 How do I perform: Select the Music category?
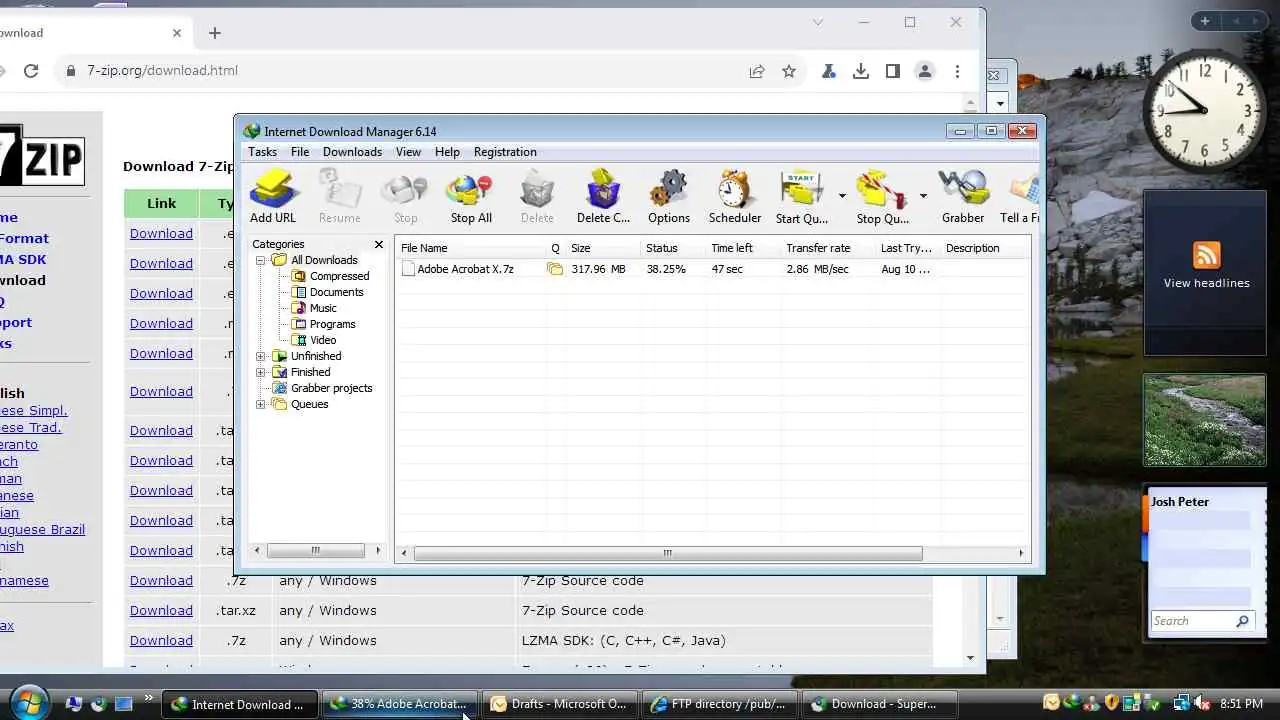coord(323,308)
